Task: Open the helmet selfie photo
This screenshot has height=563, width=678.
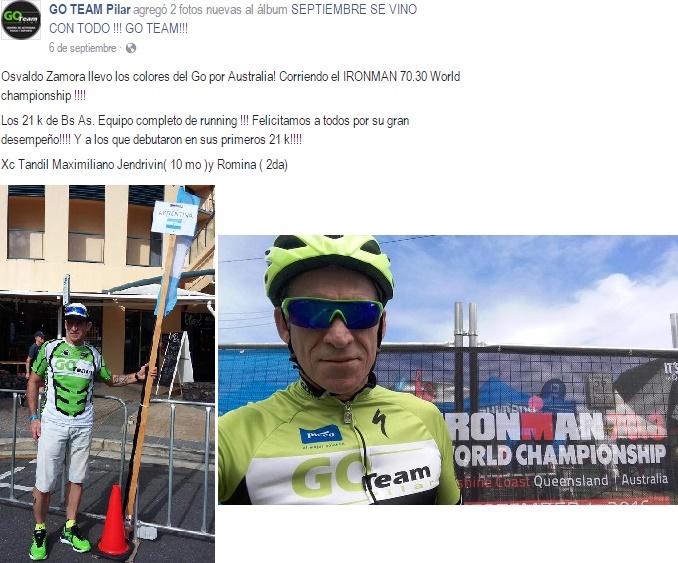Action: point(448,370)
